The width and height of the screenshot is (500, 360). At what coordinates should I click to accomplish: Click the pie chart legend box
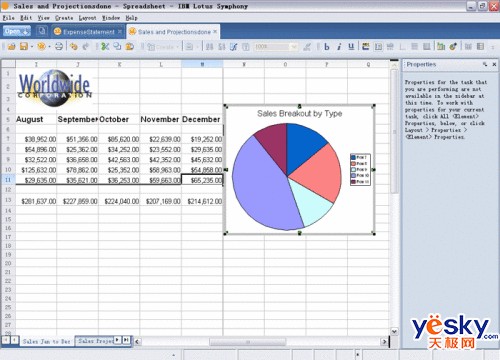(x=360, y=169)
